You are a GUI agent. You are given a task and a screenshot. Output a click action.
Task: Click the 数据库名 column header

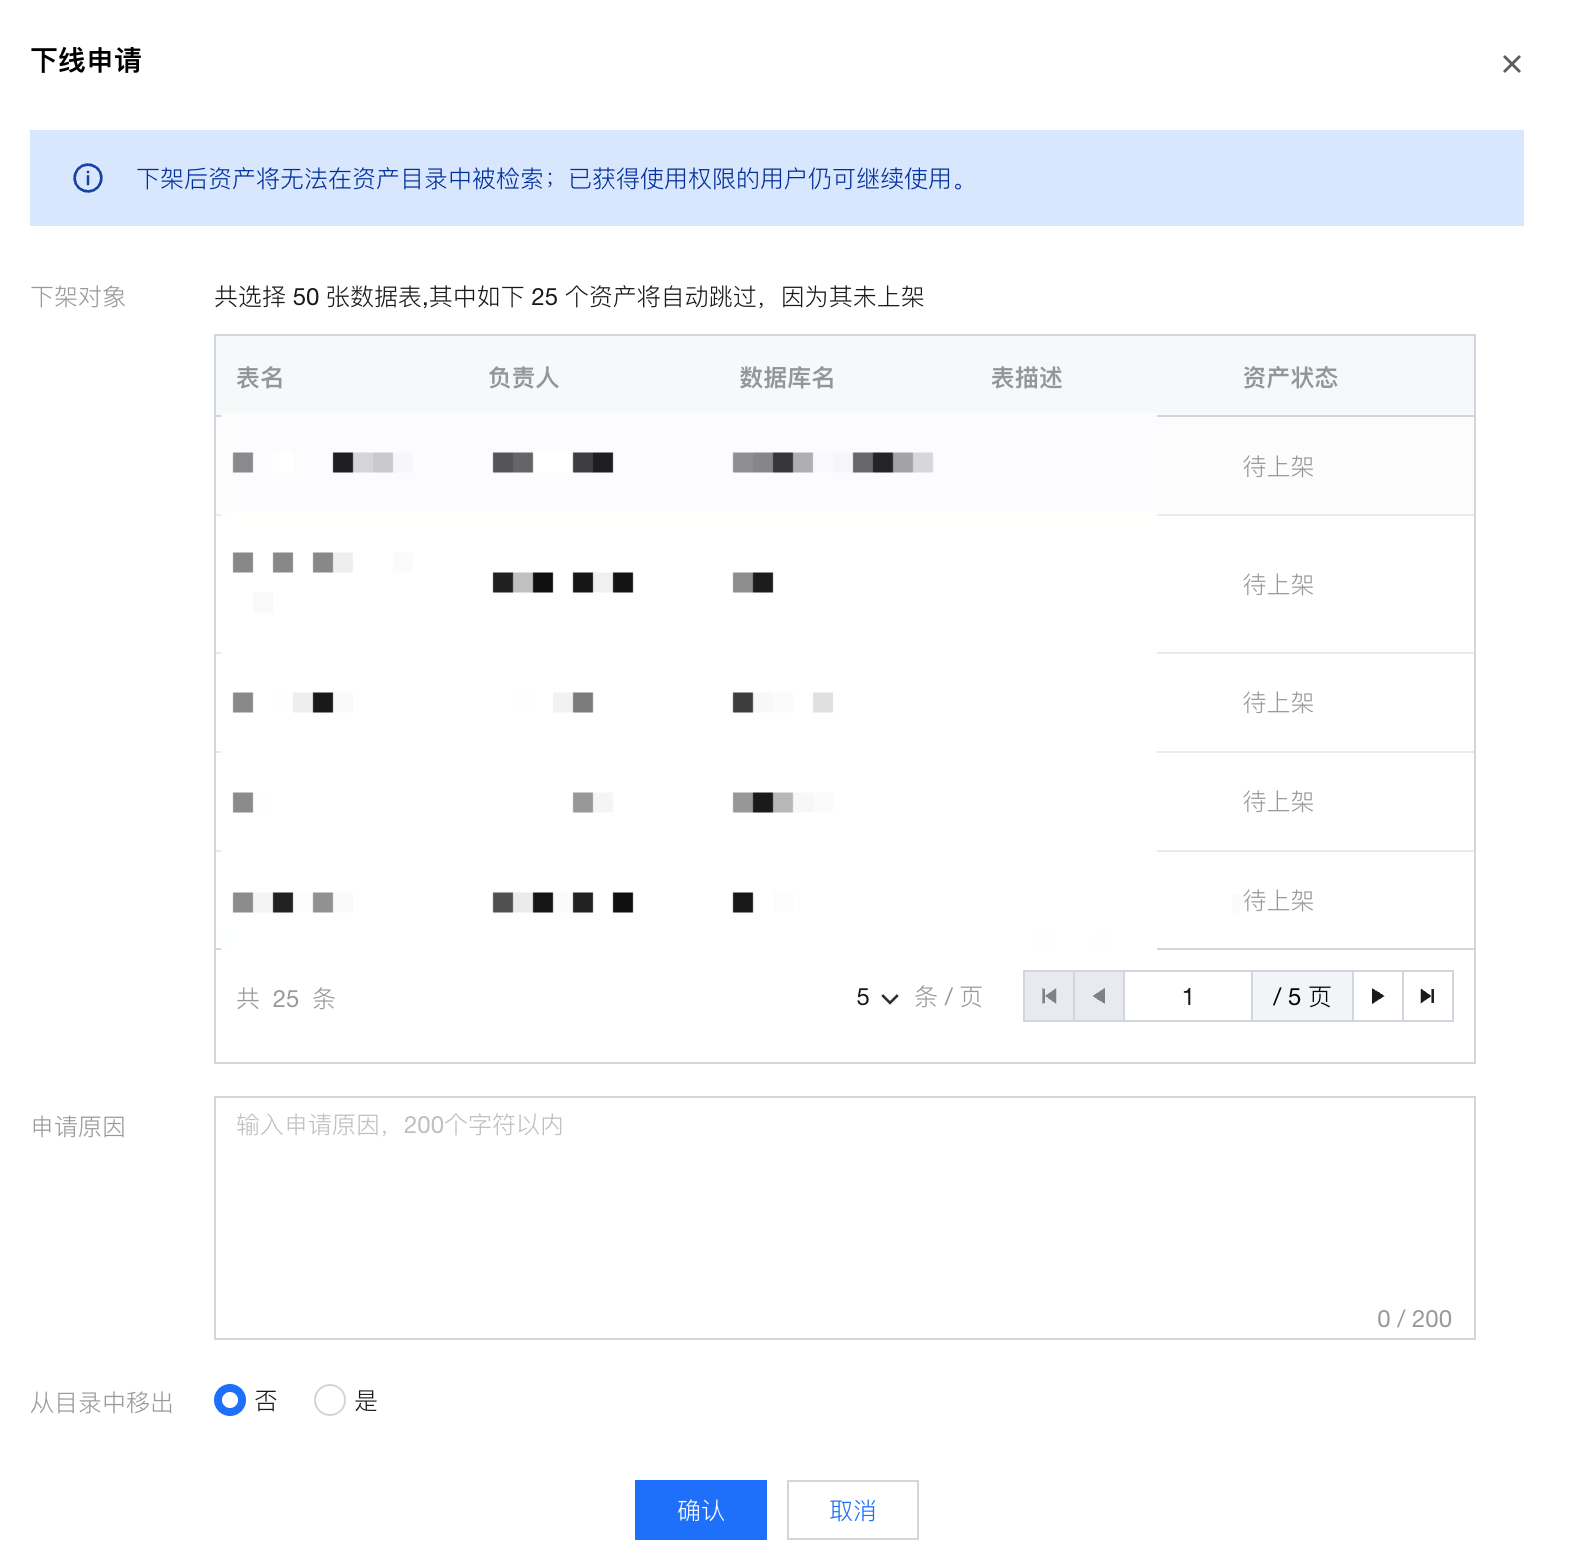pos(787,377)
